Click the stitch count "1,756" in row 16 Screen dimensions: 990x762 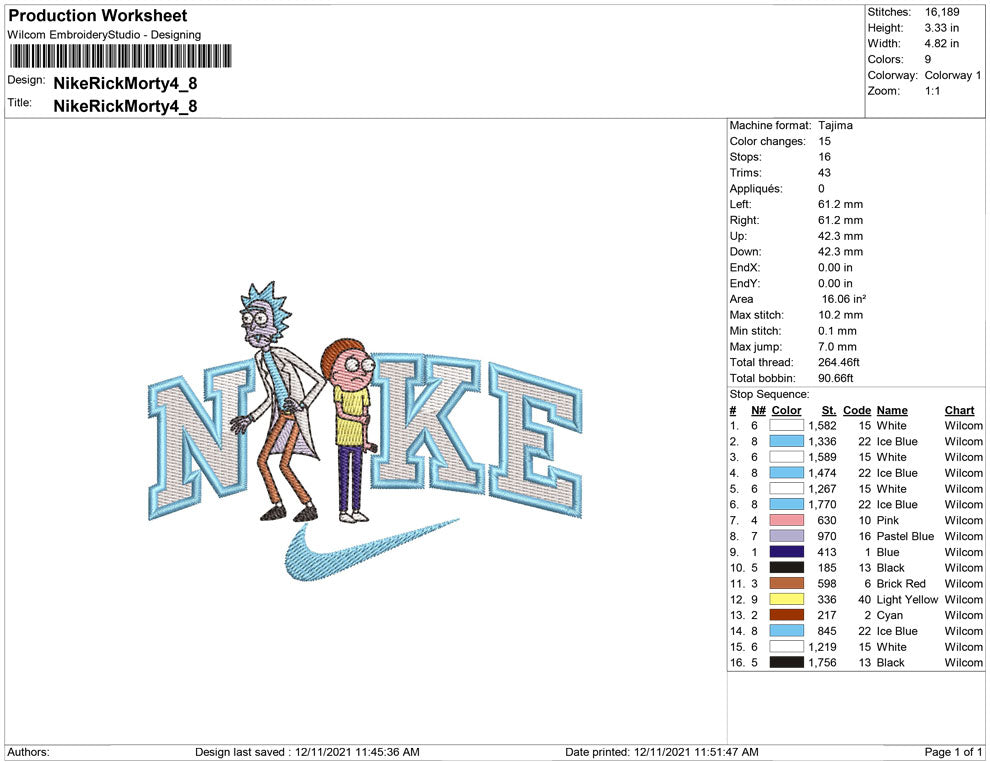(823, 662)
